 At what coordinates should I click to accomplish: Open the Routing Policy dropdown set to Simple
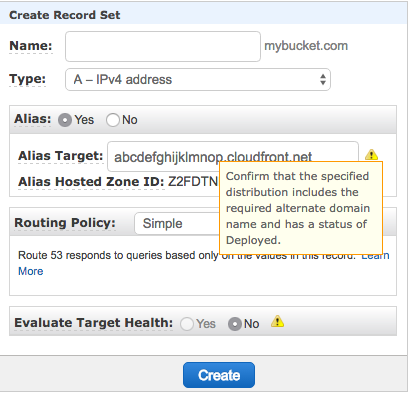tap(177, 224)
